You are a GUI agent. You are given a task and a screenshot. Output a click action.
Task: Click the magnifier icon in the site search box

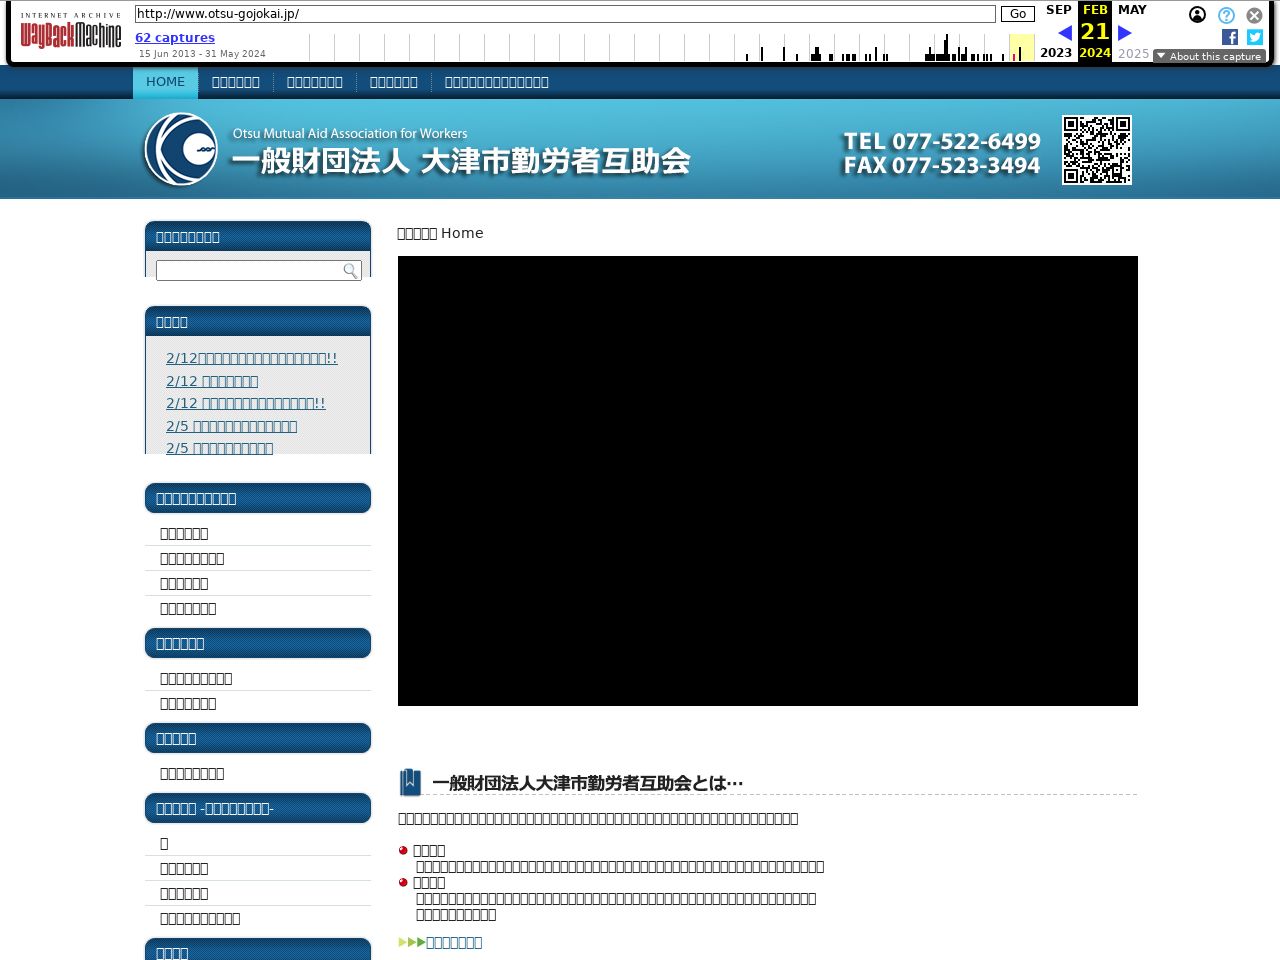click(x=350, y=271)
